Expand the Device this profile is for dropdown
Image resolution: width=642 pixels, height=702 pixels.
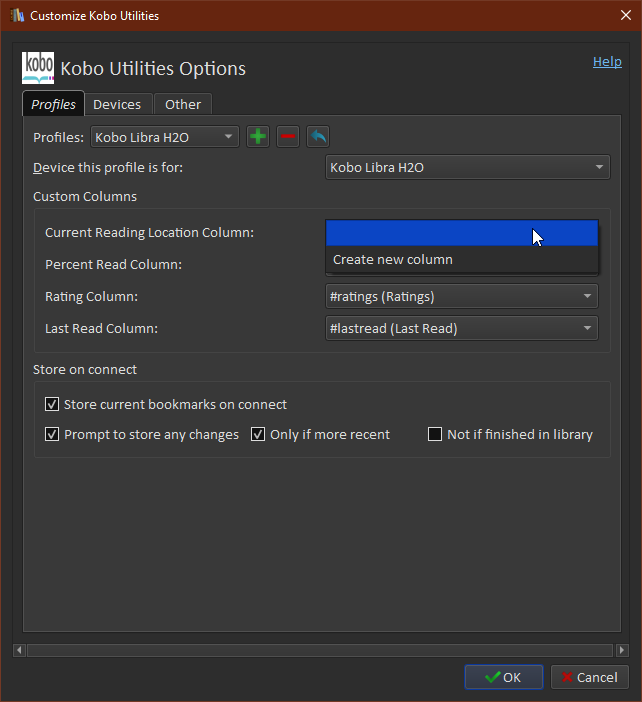tap(468, 168)
